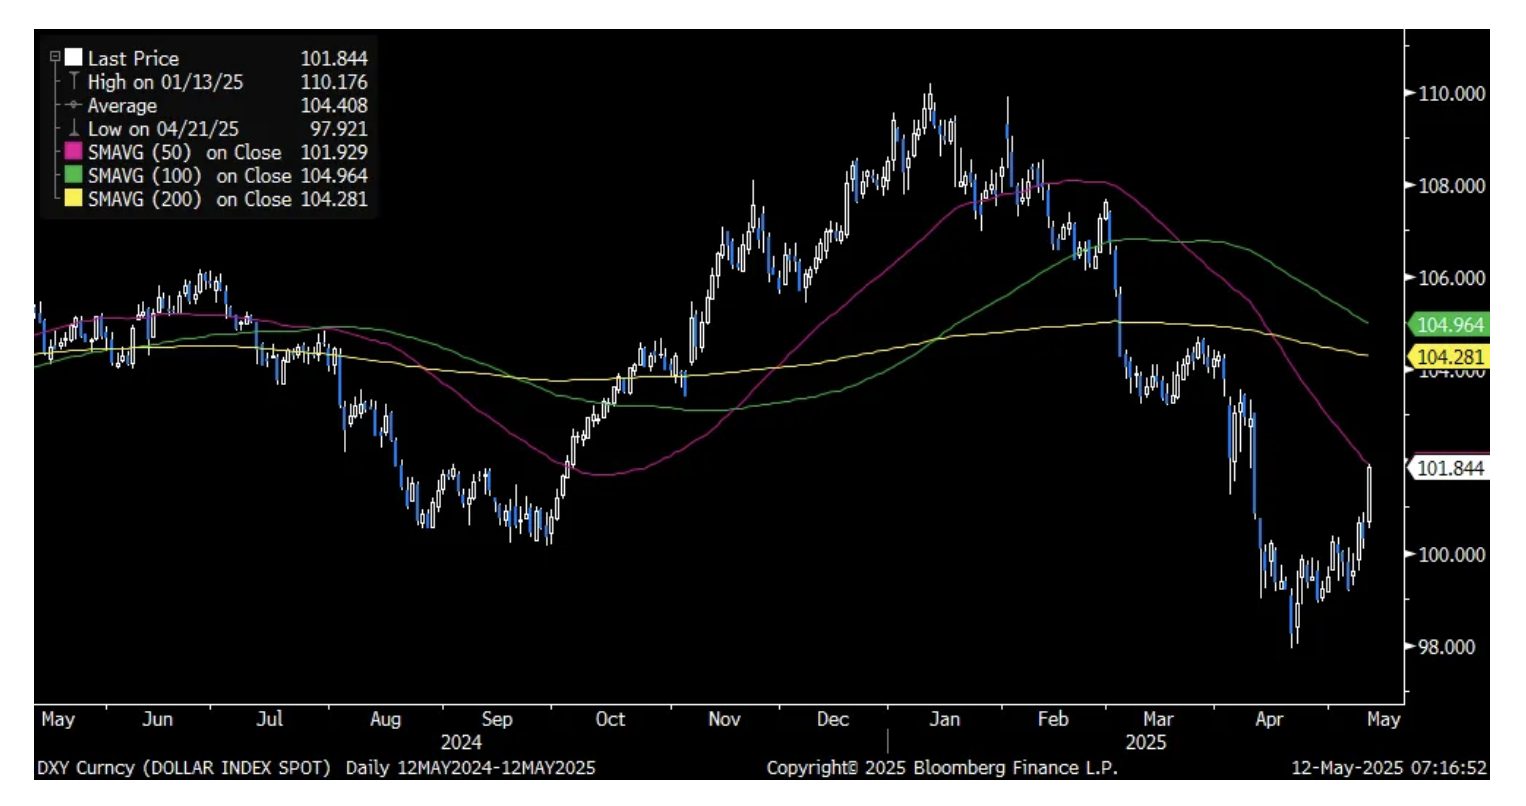1526x806 pixels.
Task: Click the Average marker icon in legend
Action: pos(73,105)
